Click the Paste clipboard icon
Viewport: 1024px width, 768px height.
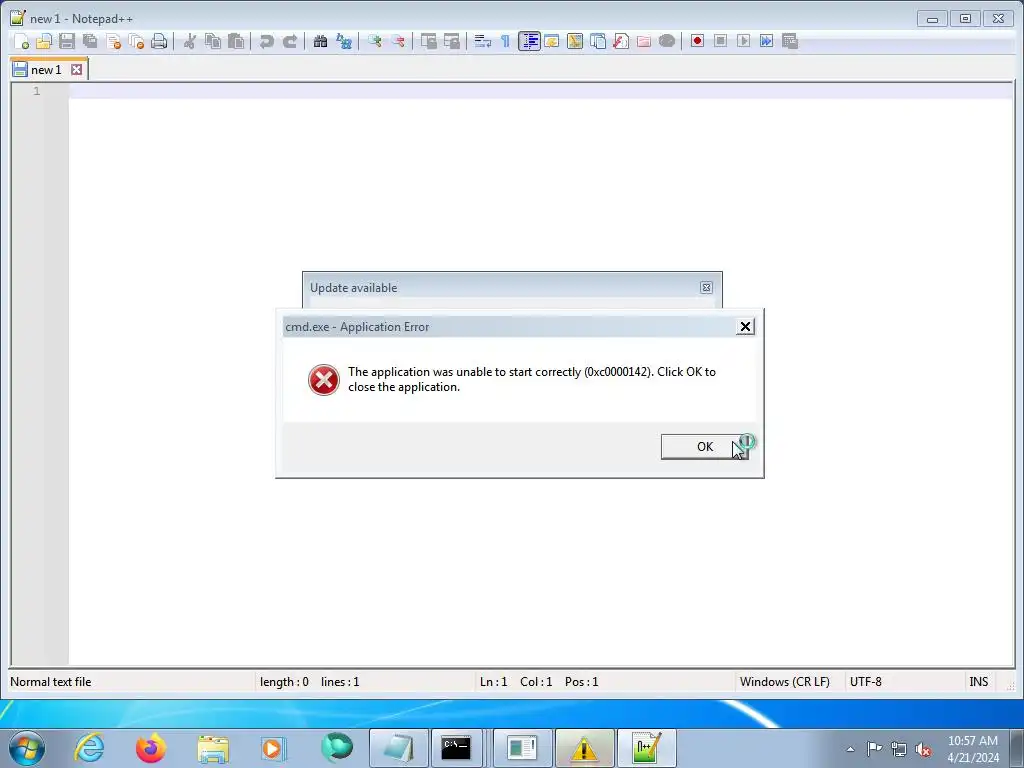[x=236, y=41]
